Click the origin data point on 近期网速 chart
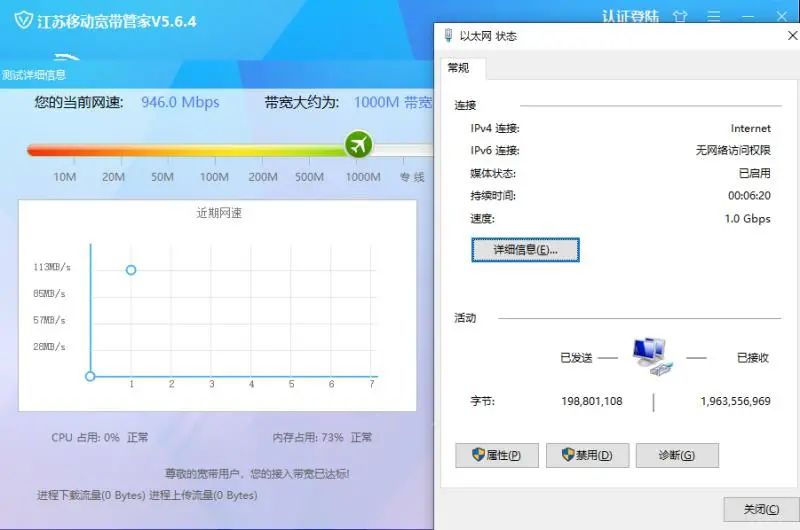Image resolution: width=800 pixels, height=530 pixels. 90,376
